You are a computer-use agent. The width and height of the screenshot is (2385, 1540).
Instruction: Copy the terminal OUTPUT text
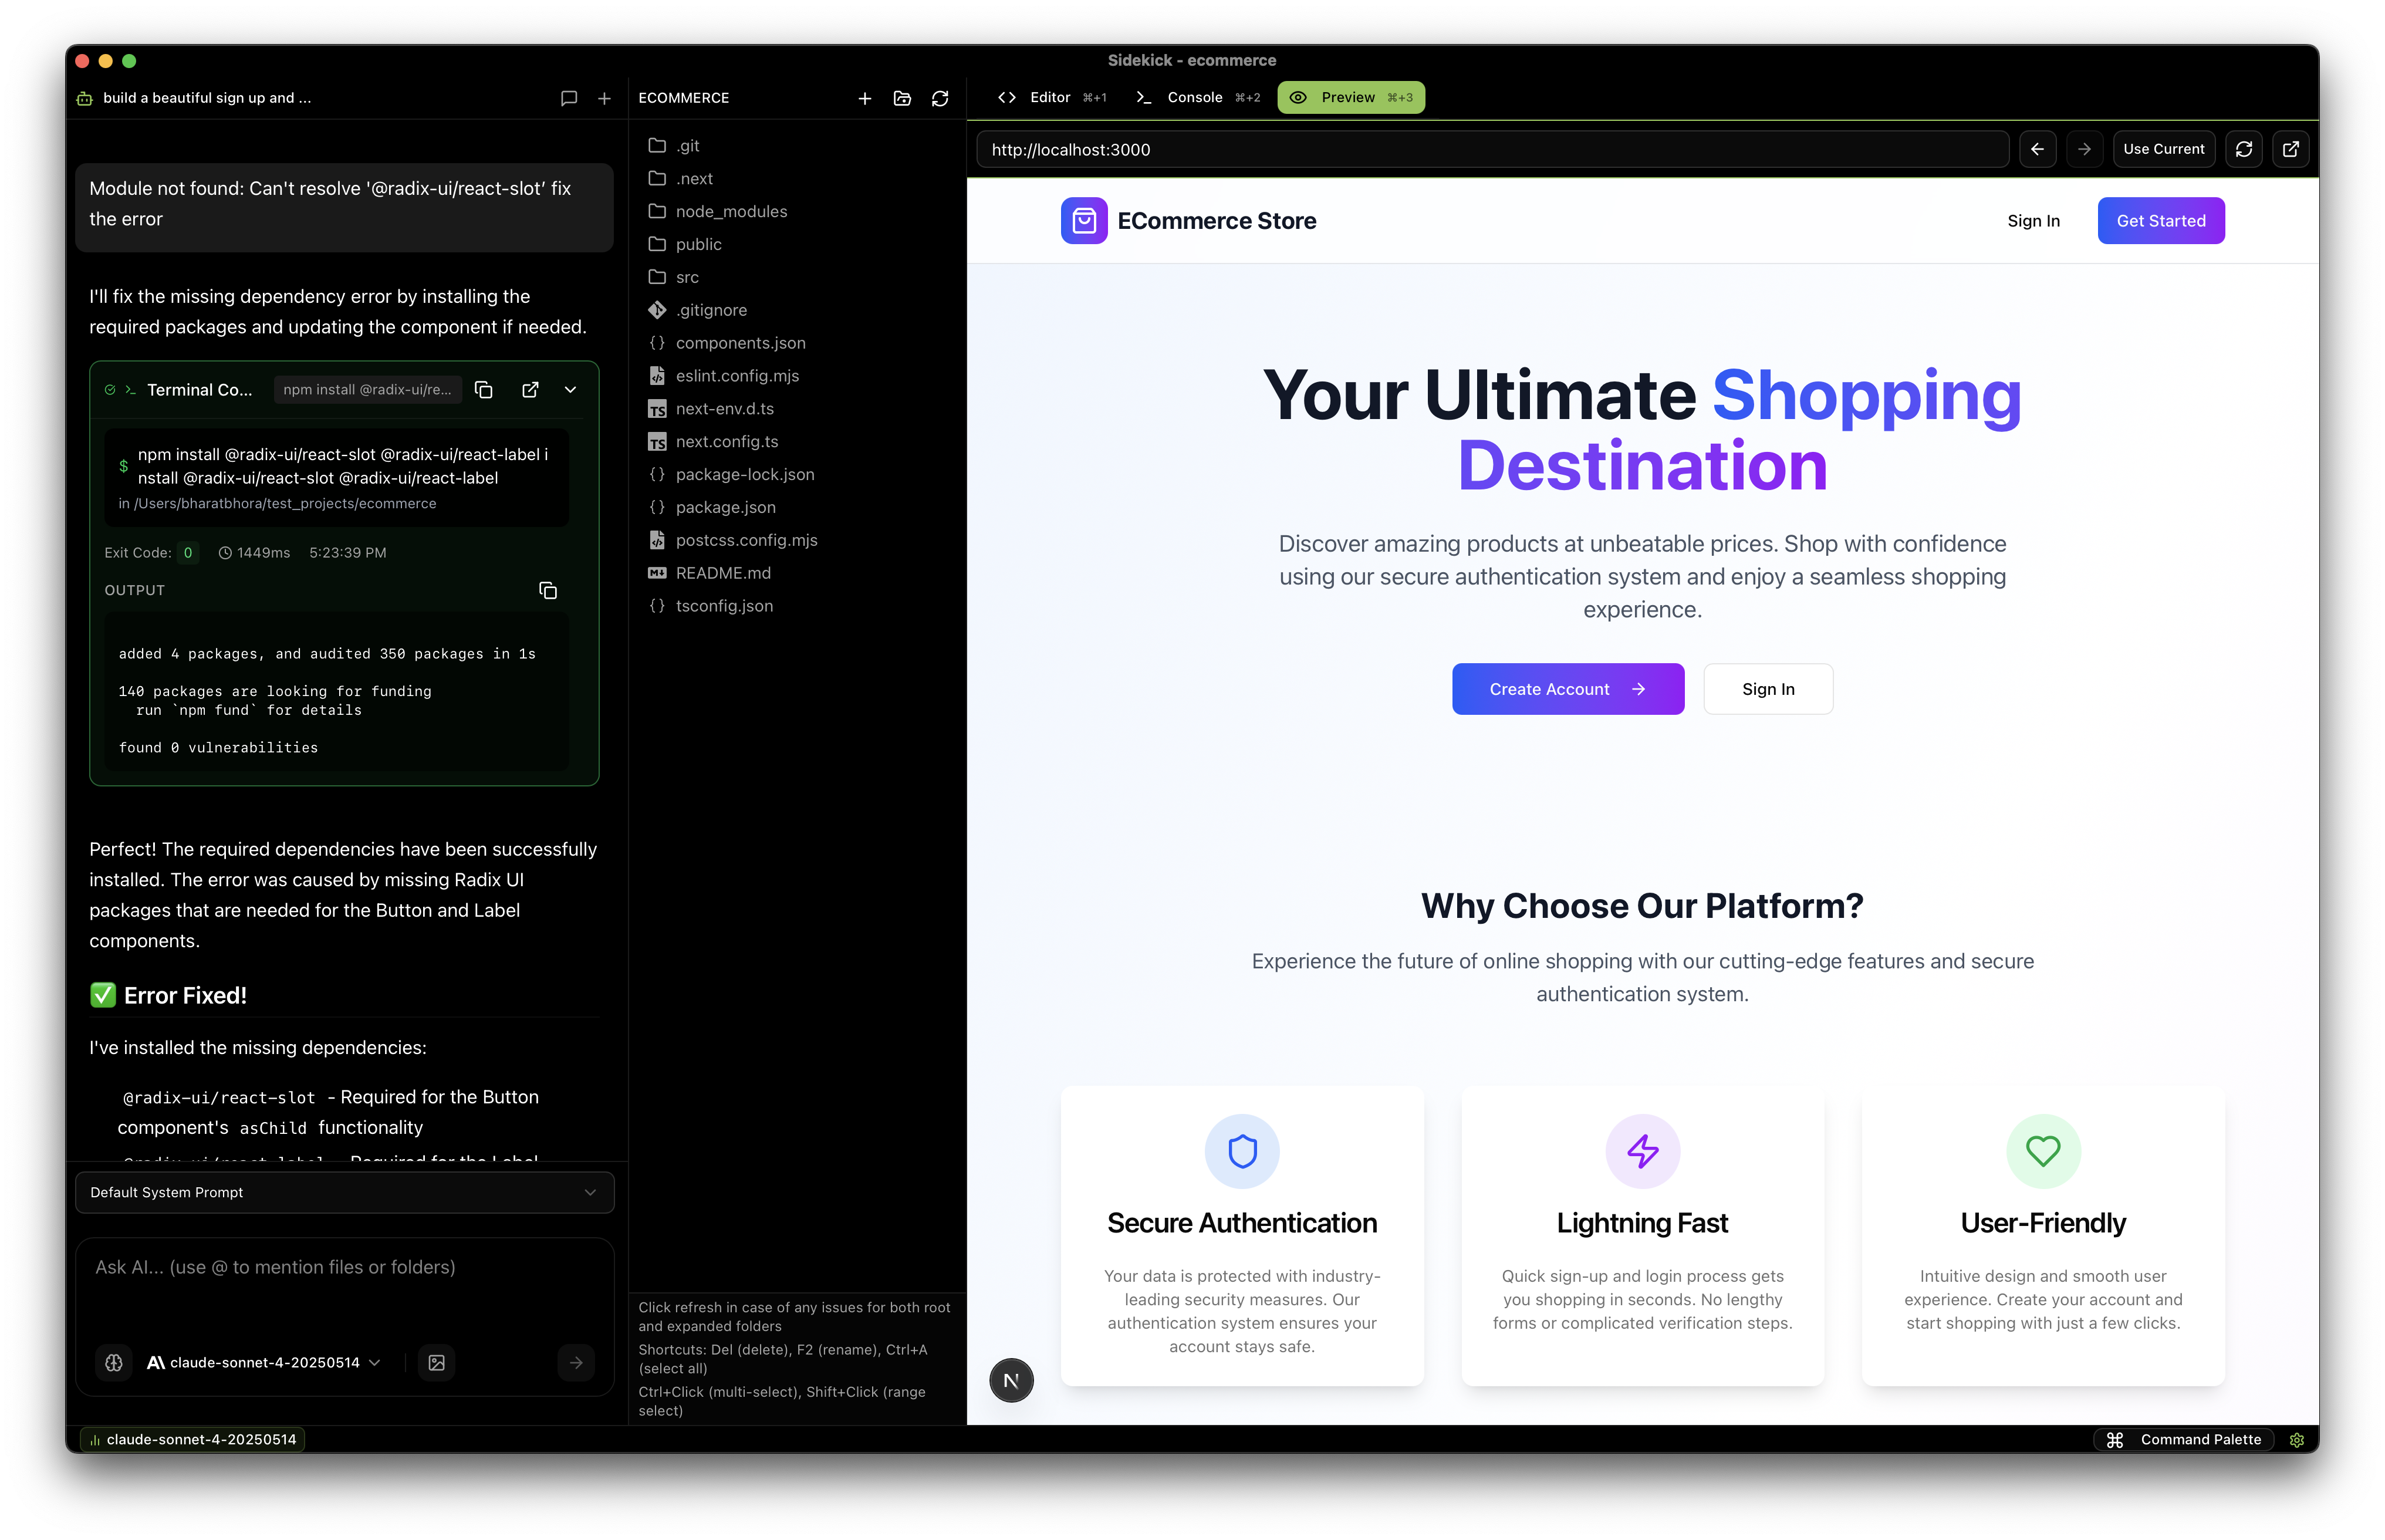click(x=548, y=591)
